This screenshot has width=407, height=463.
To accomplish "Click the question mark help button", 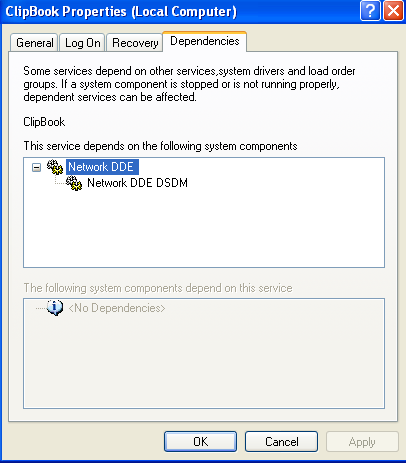I will click(370, 11).
